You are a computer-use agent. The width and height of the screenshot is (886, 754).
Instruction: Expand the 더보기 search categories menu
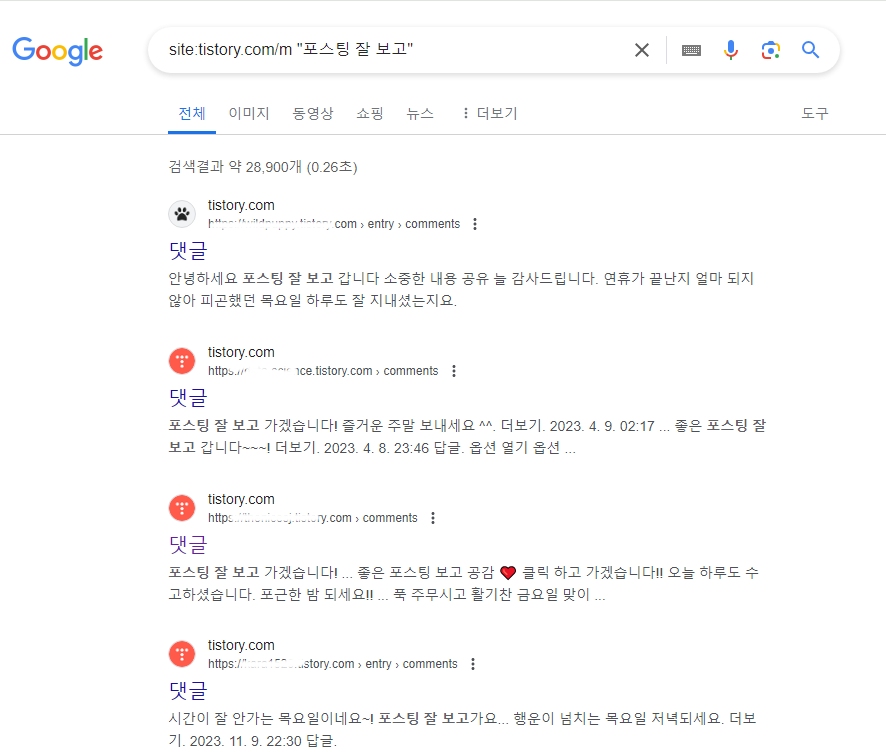[488, 113]
